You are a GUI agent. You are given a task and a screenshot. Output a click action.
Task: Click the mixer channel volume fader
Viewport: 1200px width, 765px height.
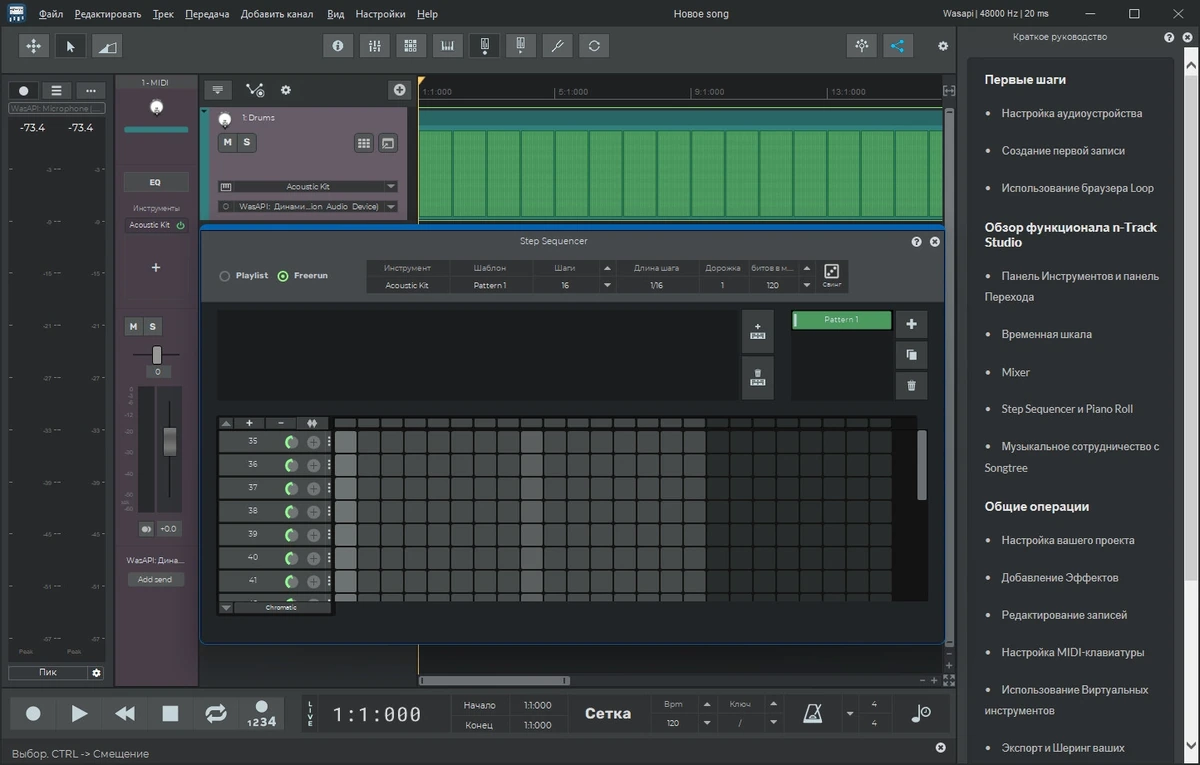(x=170, y=441)
